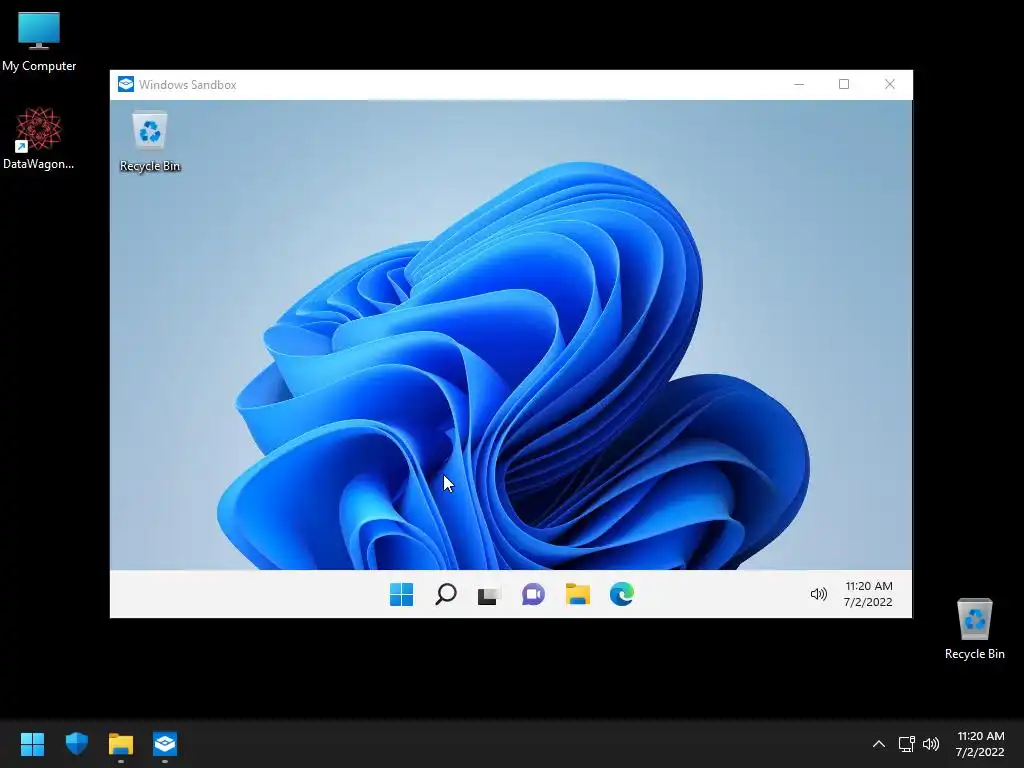Select the host desktop Recycle Bin

[x=974, y=629]
